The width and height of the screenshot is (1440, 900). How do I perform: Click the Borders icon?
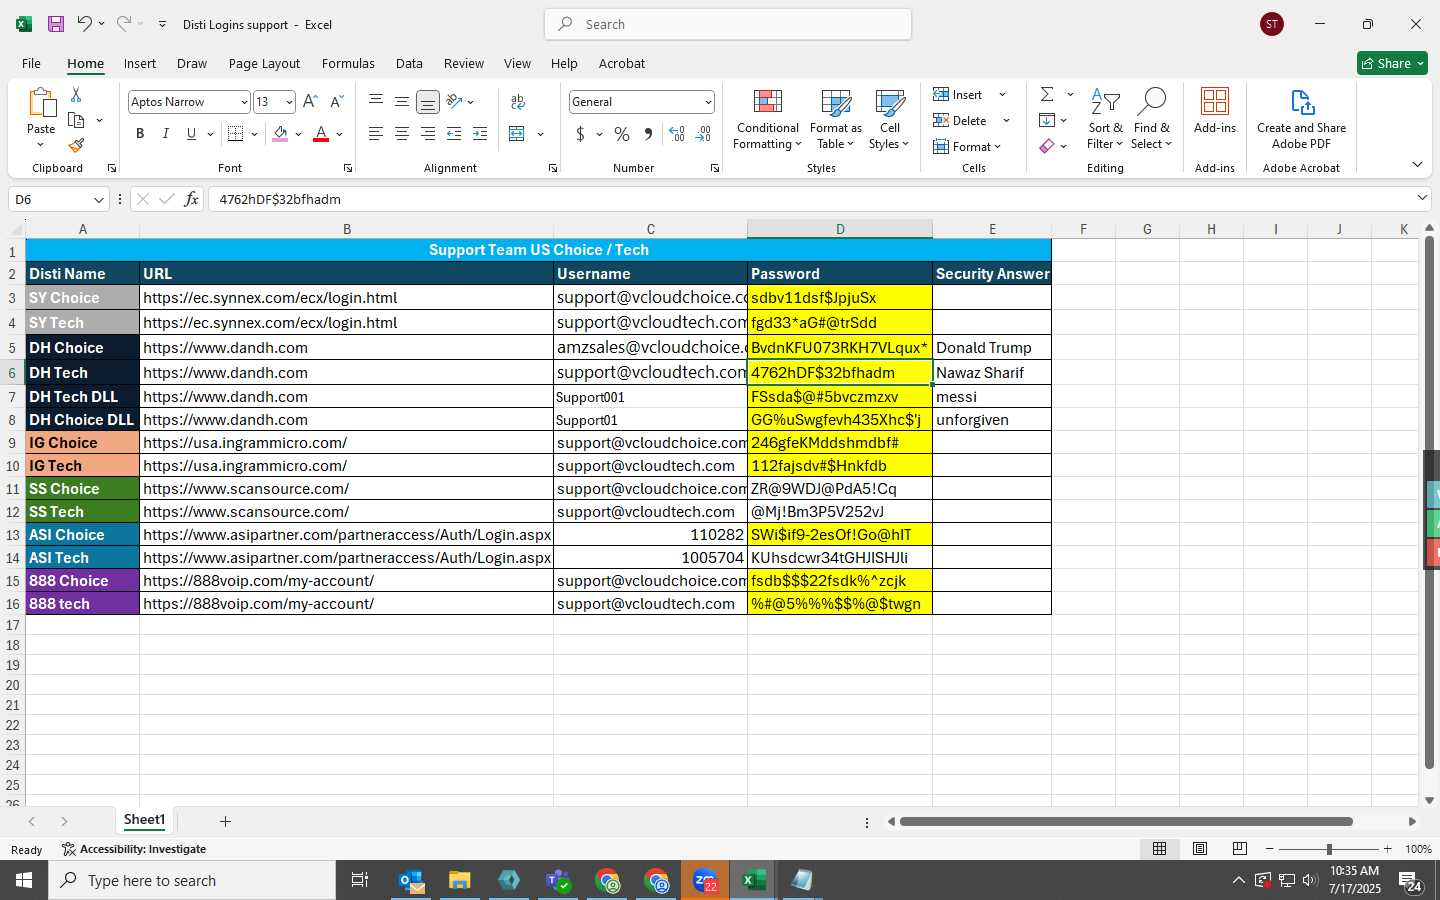(236, 134)
